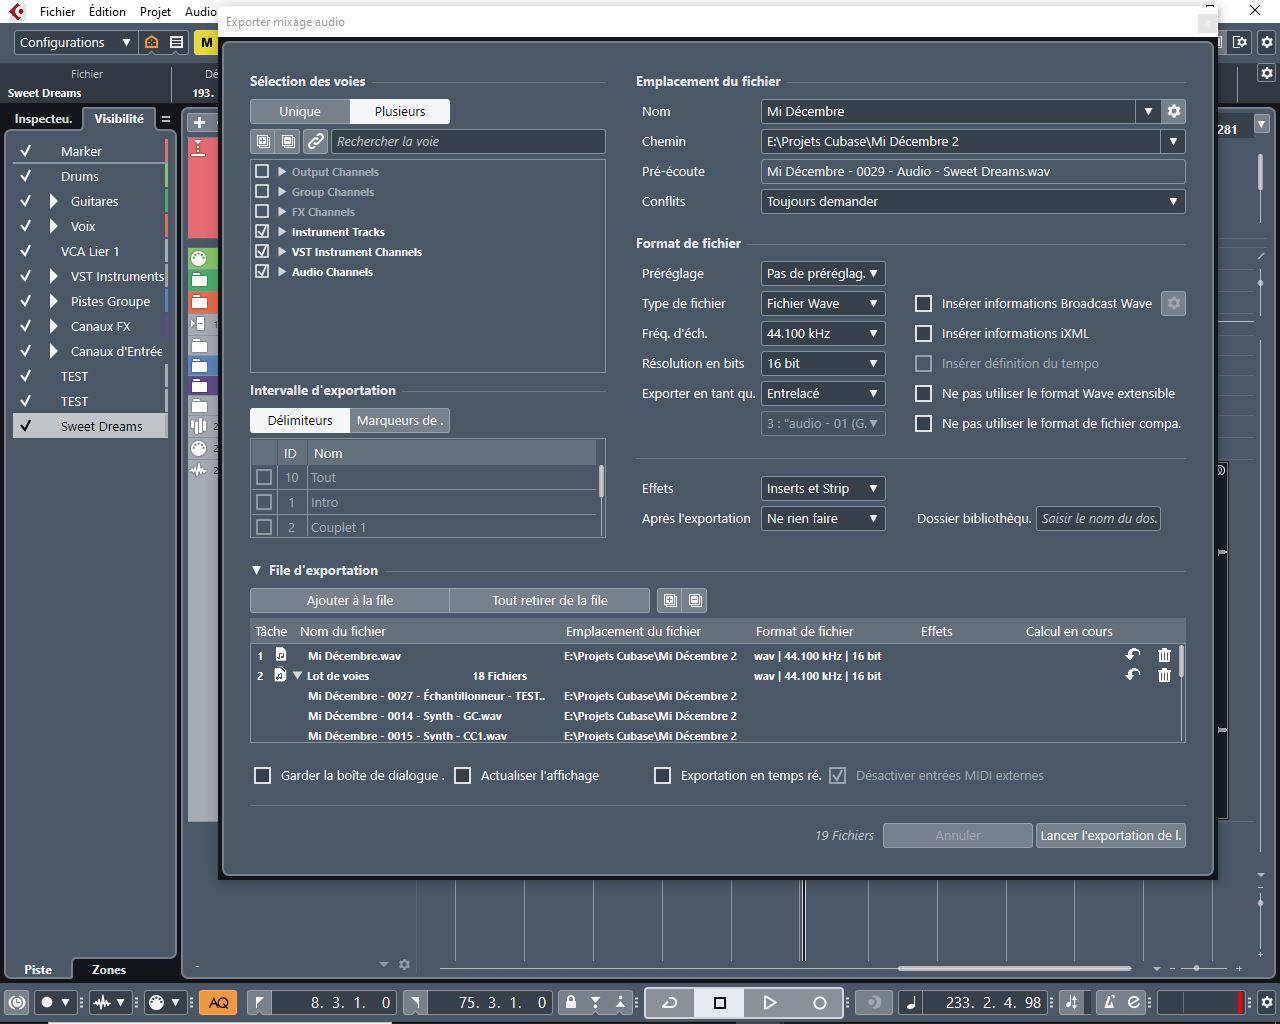The width and height of the screenshot is (1280, 1024).
Task: Uncheck the VST Instrument Channels checkbox
Action: [x=262, y=251]
